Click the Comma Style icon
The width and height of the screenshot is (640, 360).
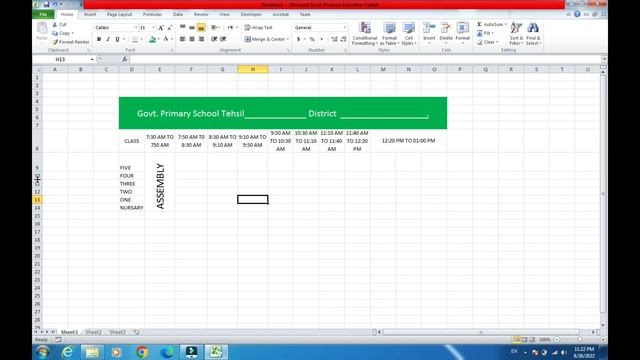(322, 39)
